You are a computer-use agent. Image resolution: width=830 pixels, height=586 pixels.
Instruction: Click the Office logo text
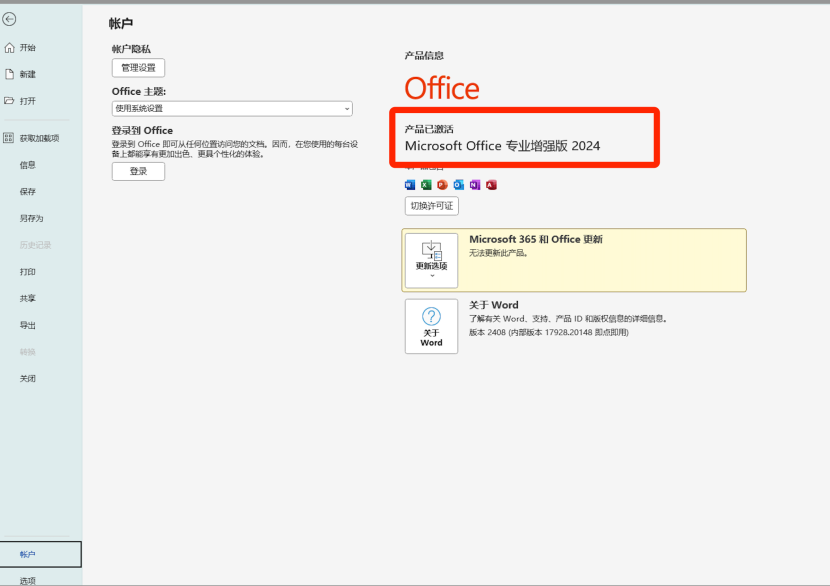click(x=442, y=88)
